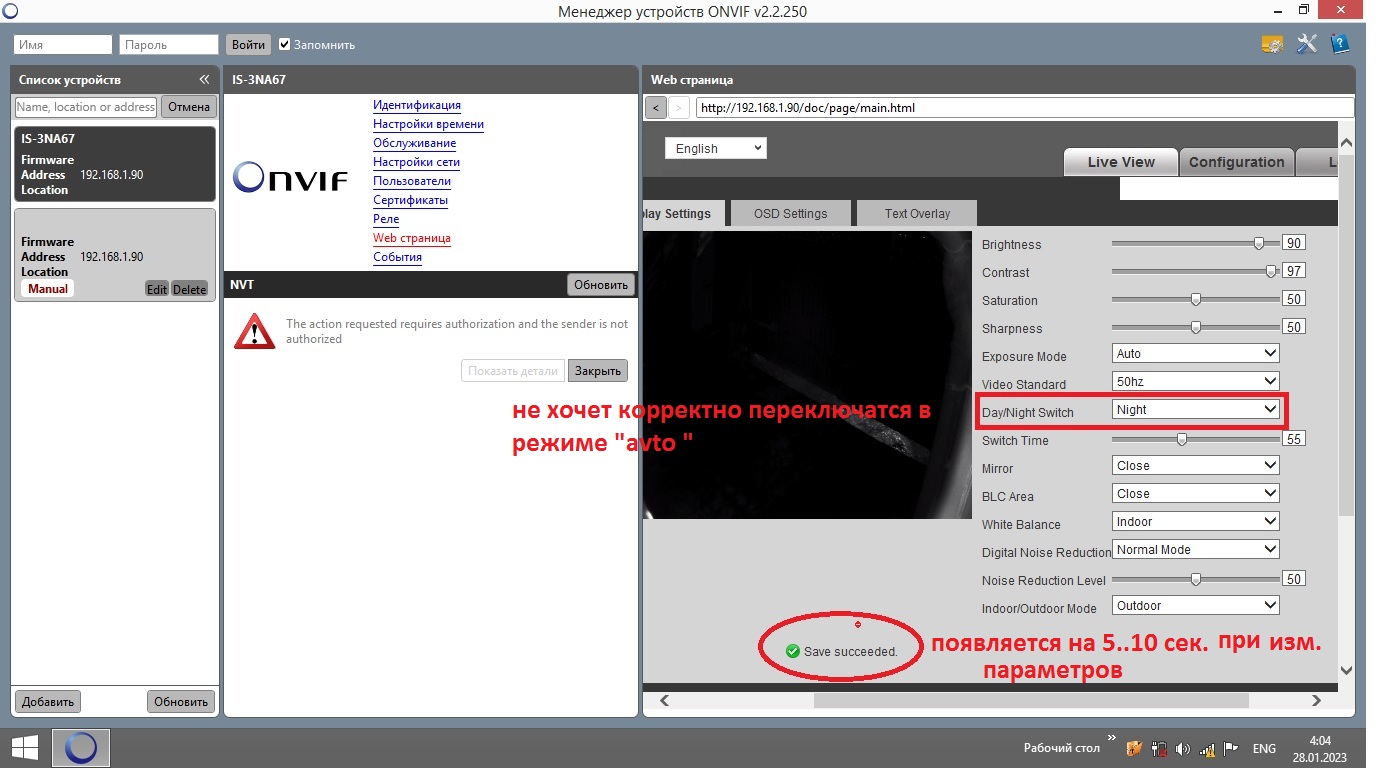
Task: Toggle the Запомнить checkbox
Action: tap(285, 45)
